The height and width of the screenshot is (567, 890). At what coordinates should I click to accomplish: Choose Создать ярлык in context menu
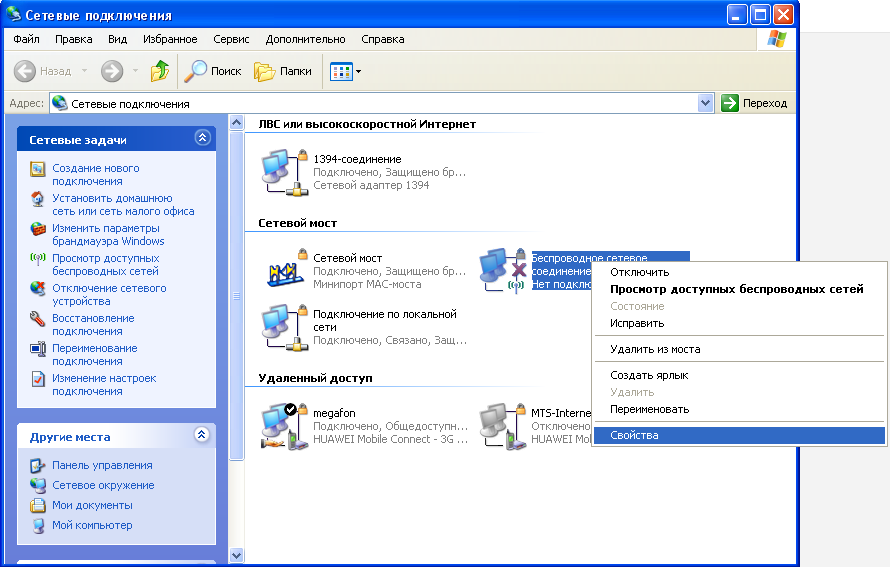[739, 376]
